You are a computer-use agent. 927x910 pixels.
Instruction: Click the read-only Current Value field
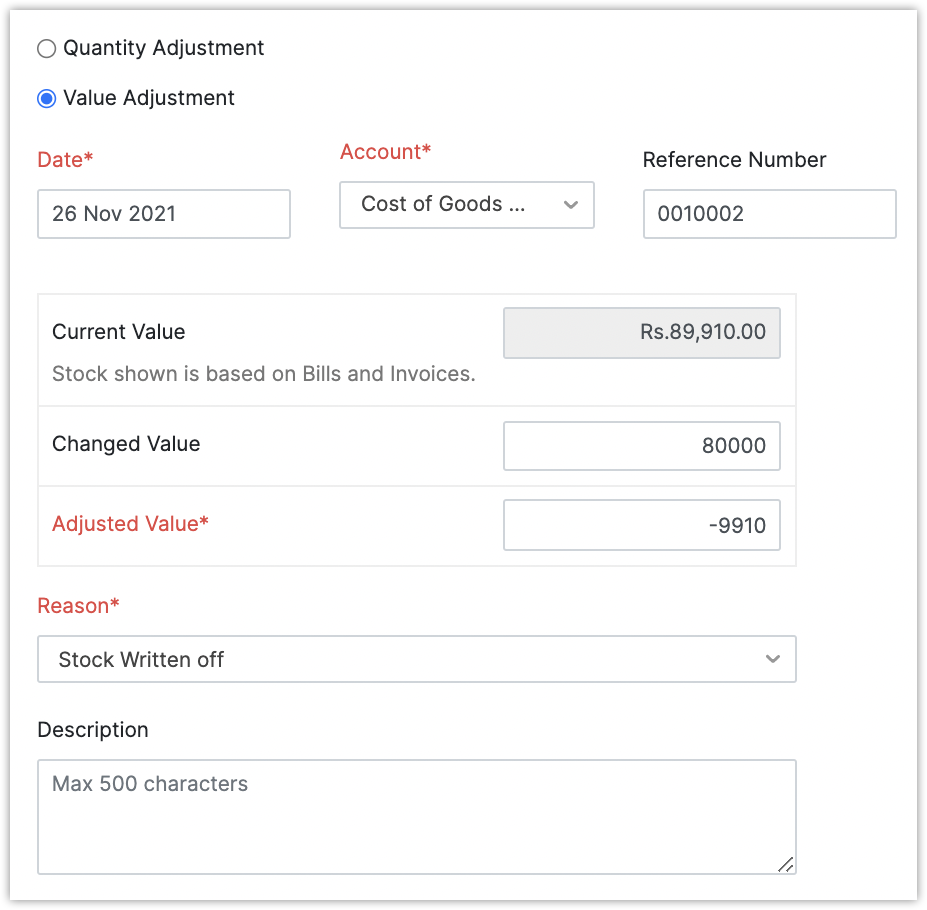641,333
